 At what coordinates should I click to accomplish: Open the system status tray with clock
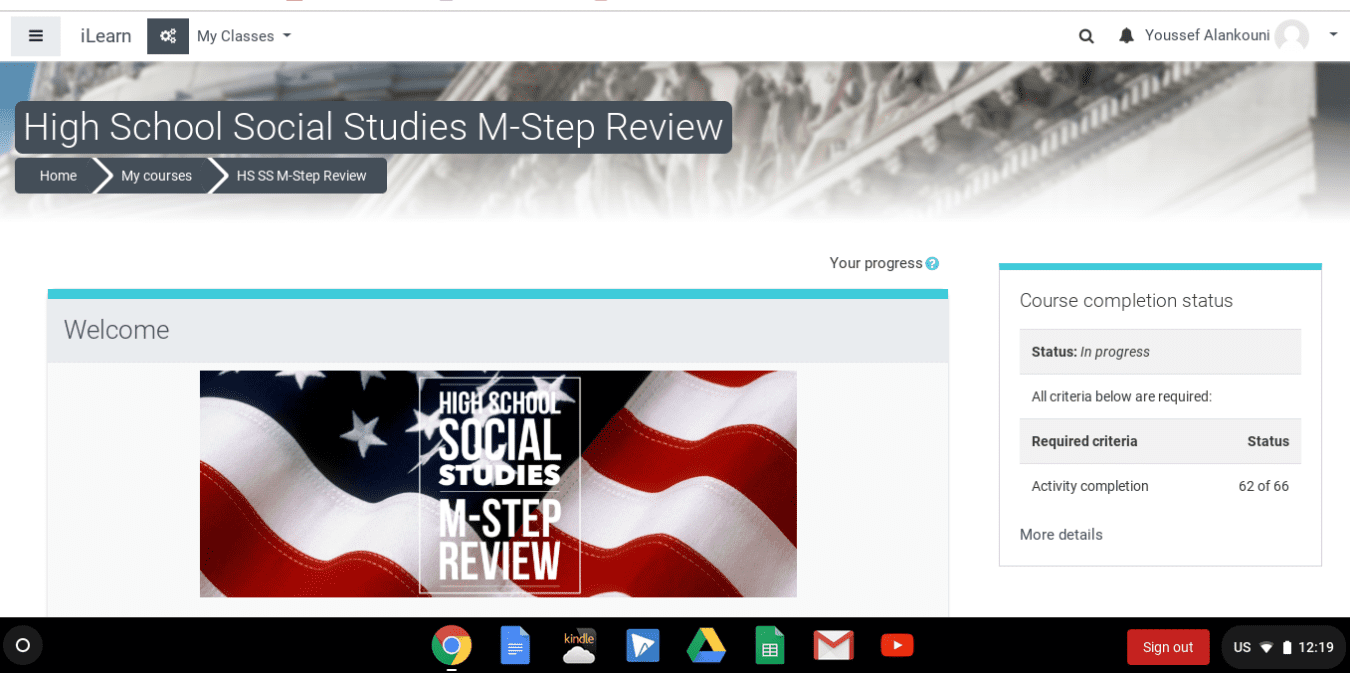click(1283, 647)
